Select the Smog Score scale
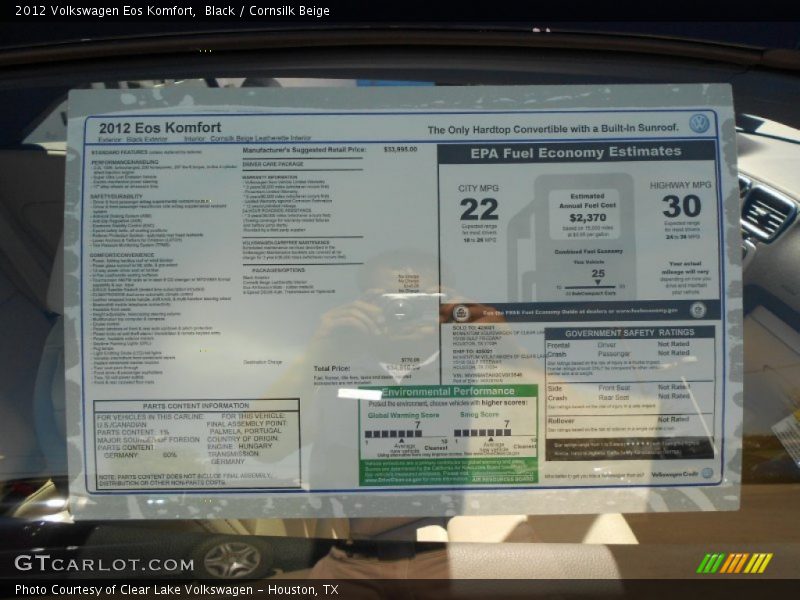 pyautogui.click(x=495, y=433)
